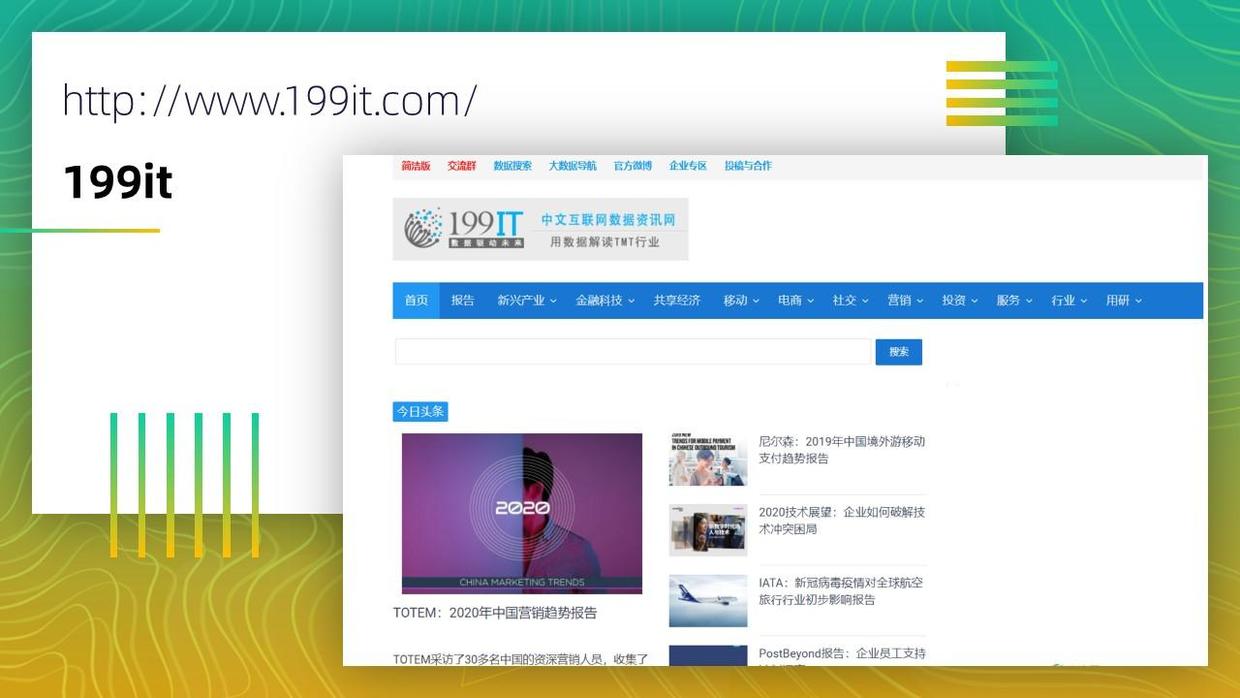1240x698 pixels.
Task: Expand the 移动 navigation dropdown
Action: pyautogui.click(x=738, y=300)
